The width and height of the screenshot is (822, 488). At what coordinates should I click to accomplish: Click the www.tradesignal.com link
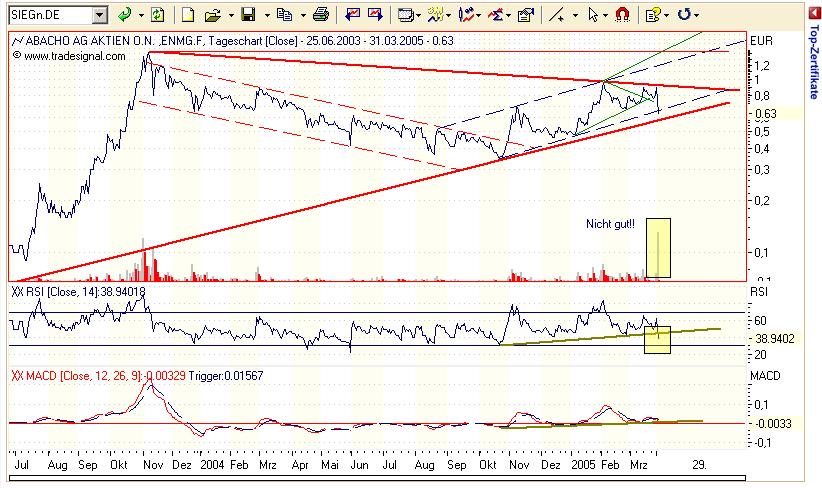pos(75,56)
